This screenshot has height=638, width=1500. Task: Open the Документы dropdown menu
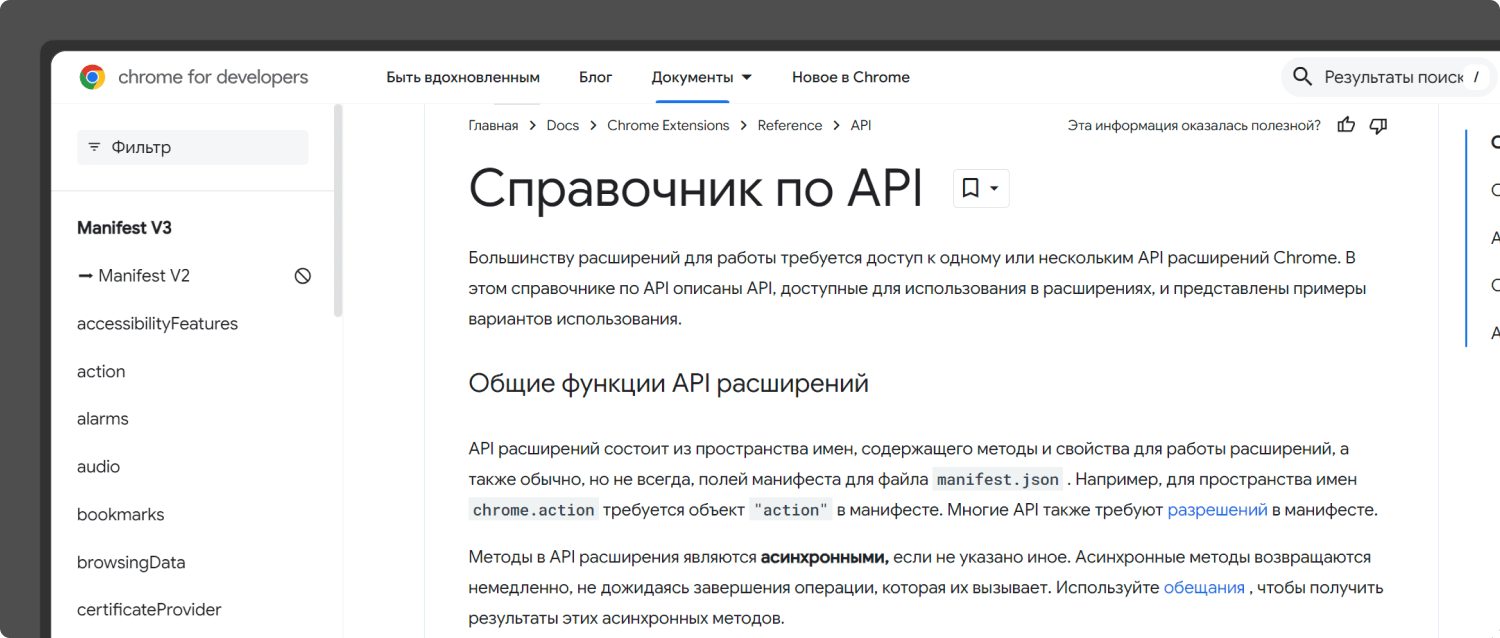(701, 77)
